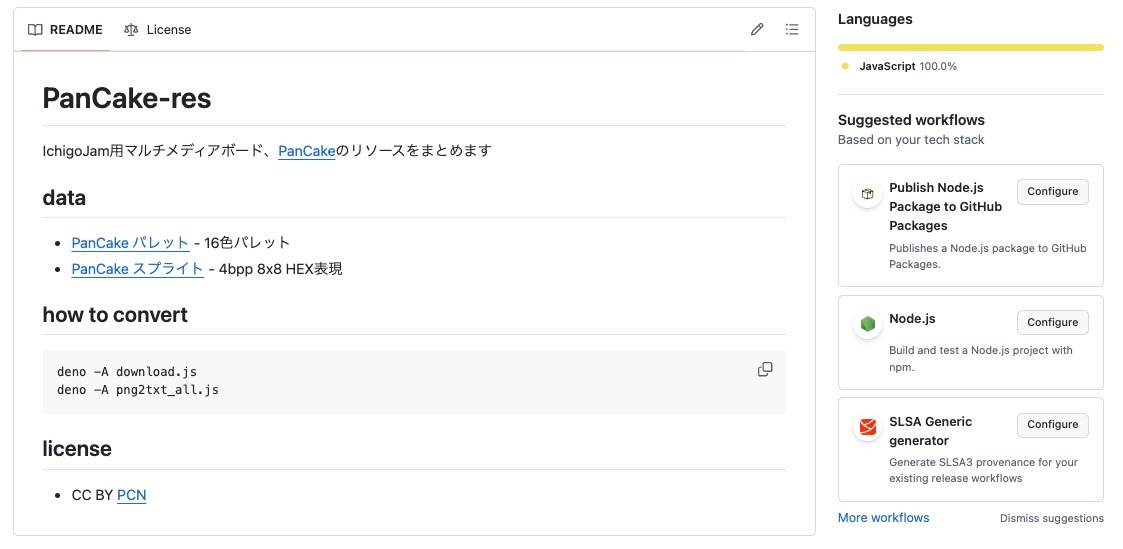Follow the PCN license link
The image size is (1123, 549).
coord(132,495)
